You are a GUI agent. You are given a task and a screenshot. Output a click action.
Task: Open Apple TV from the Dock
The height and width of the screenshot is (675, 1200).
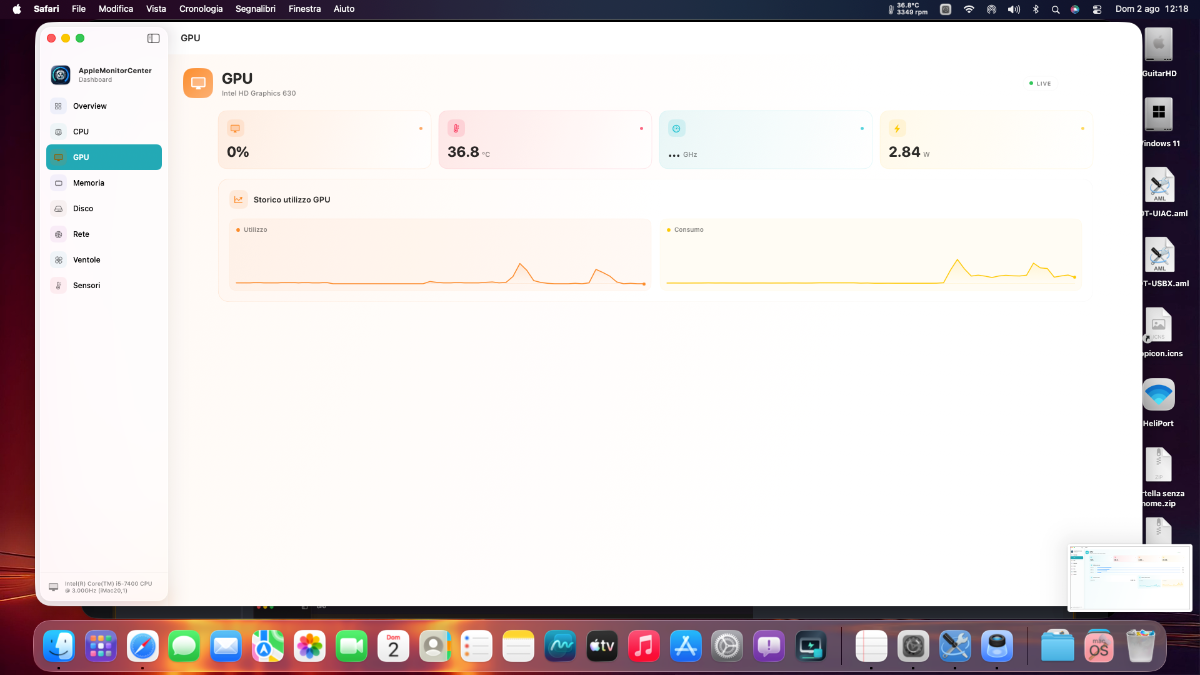(x=602, y=646)
